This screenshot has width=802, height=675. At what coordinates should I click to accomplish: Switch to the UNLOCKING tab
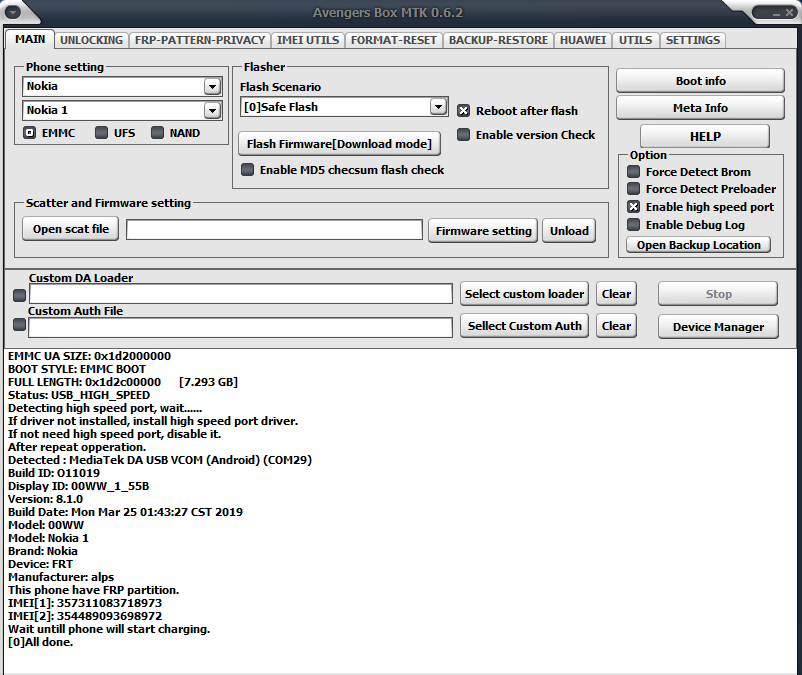91,40
